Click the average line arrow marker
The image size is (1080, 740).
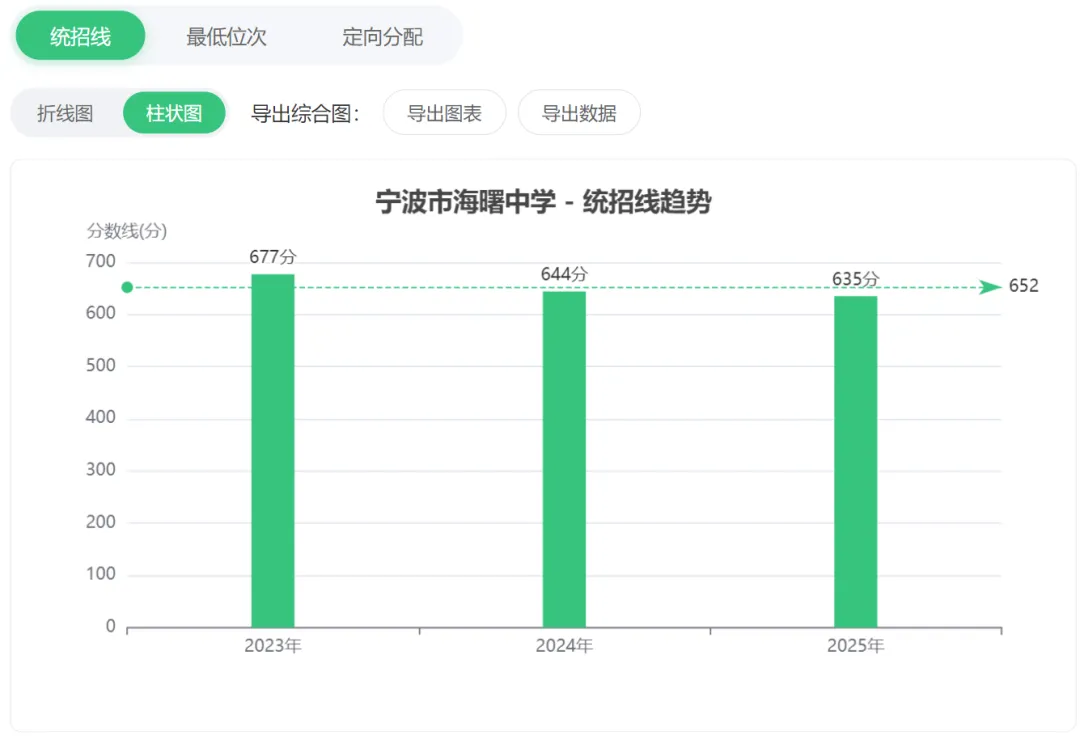click(x=990, y=287)
